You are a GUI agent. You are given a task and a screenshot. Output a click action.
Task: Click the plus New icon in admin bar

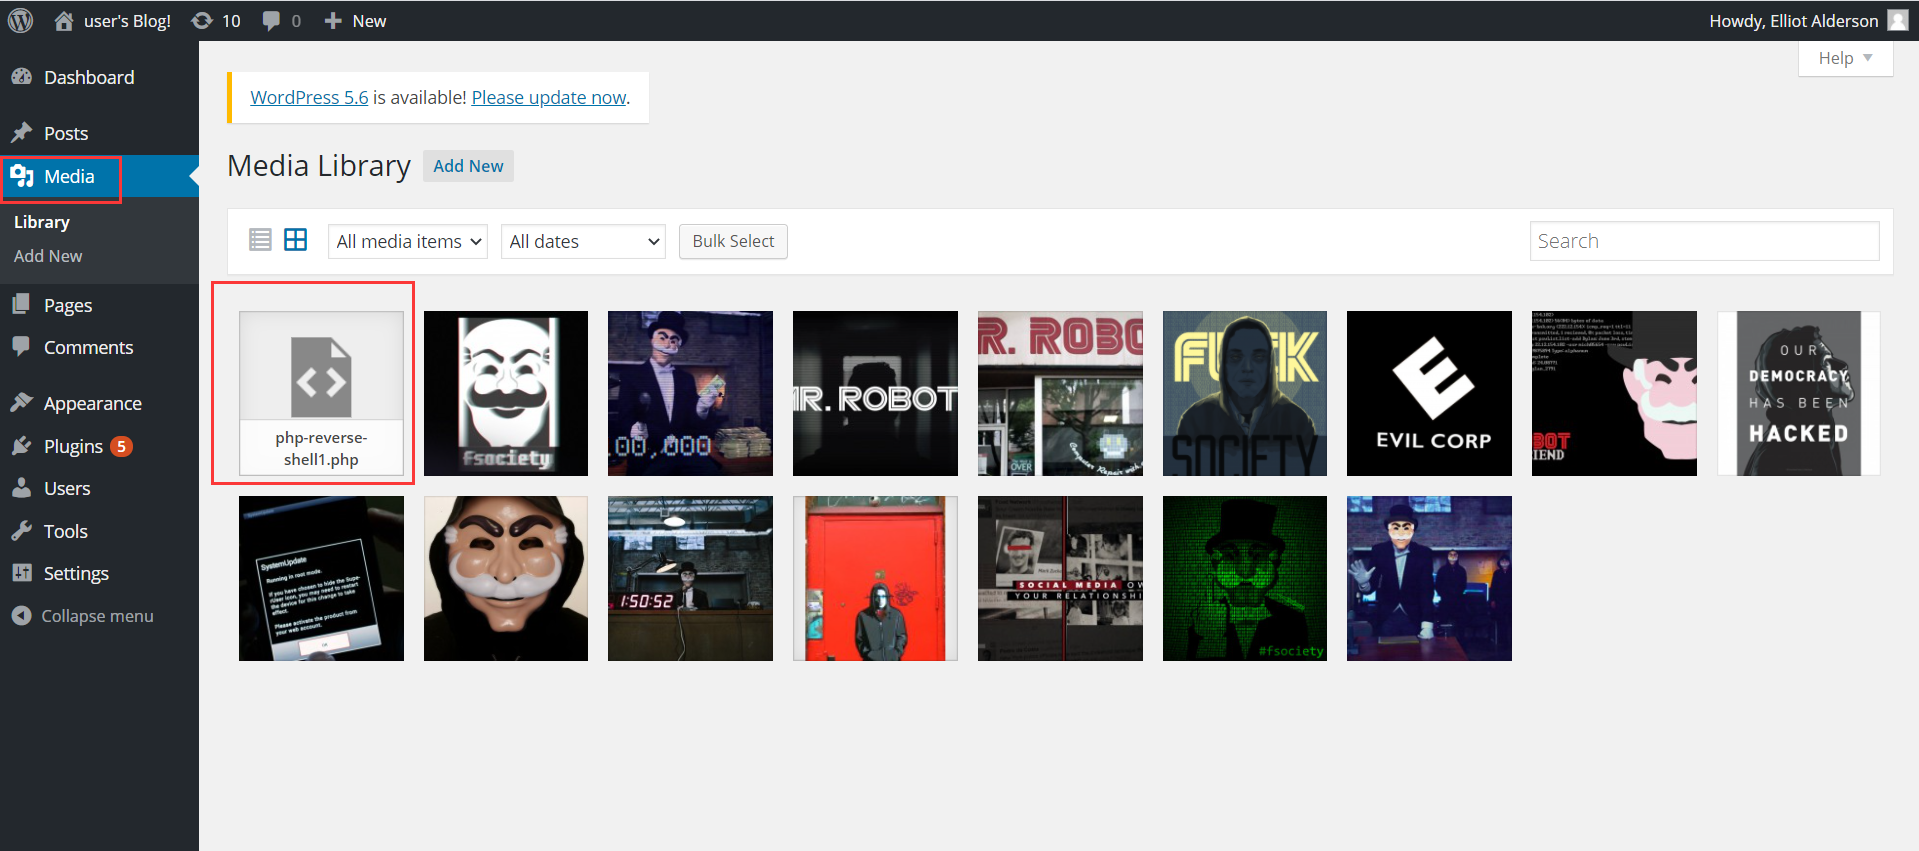pyautogui.click(x=333, y=20)
